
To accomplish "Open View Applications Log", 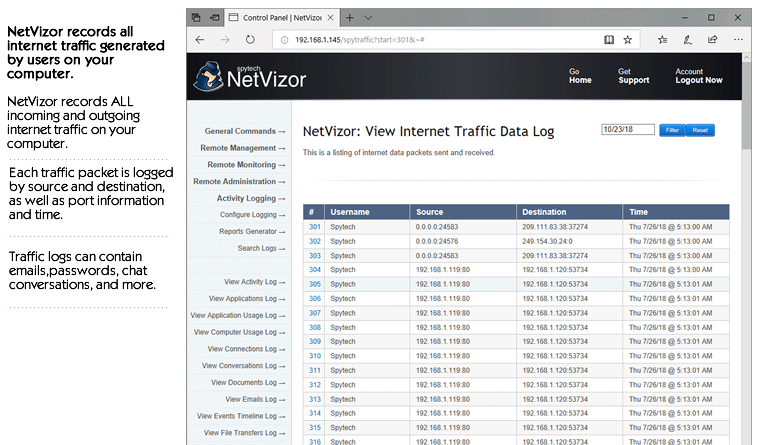I will coord(247,299).
